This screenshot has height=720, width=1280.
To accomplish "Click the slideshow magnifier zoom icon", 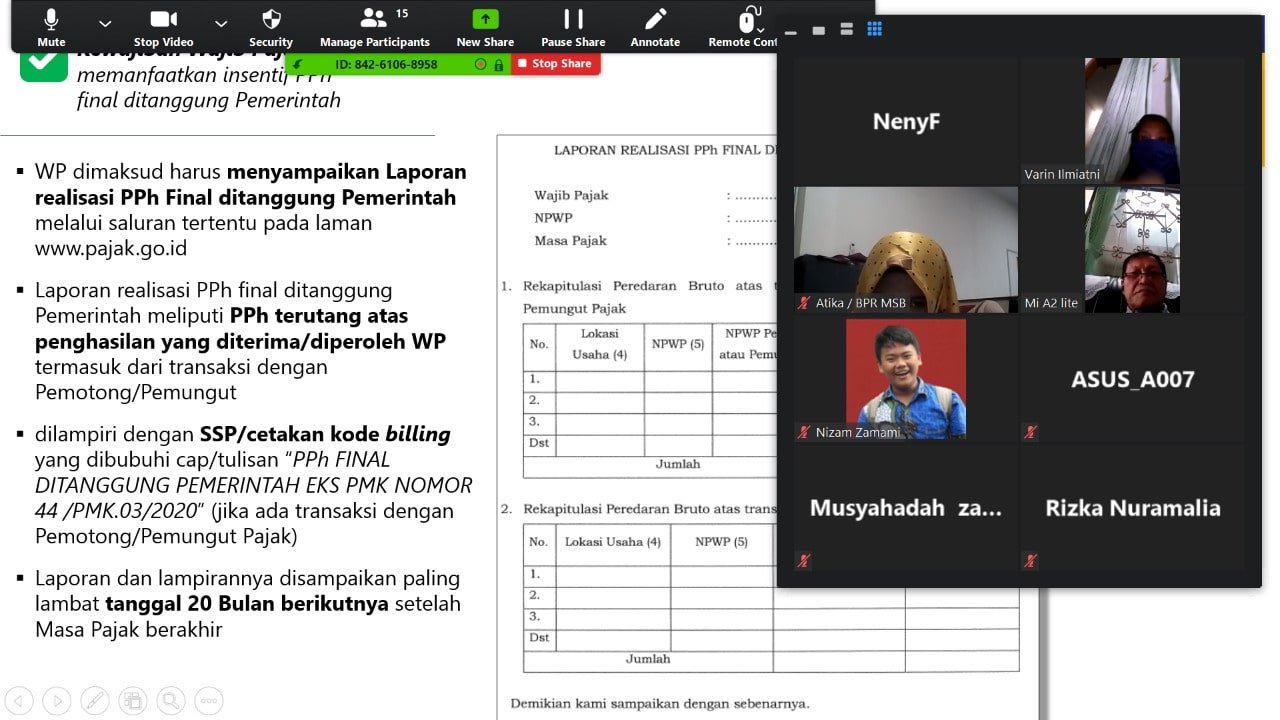I will click(170, 700).
